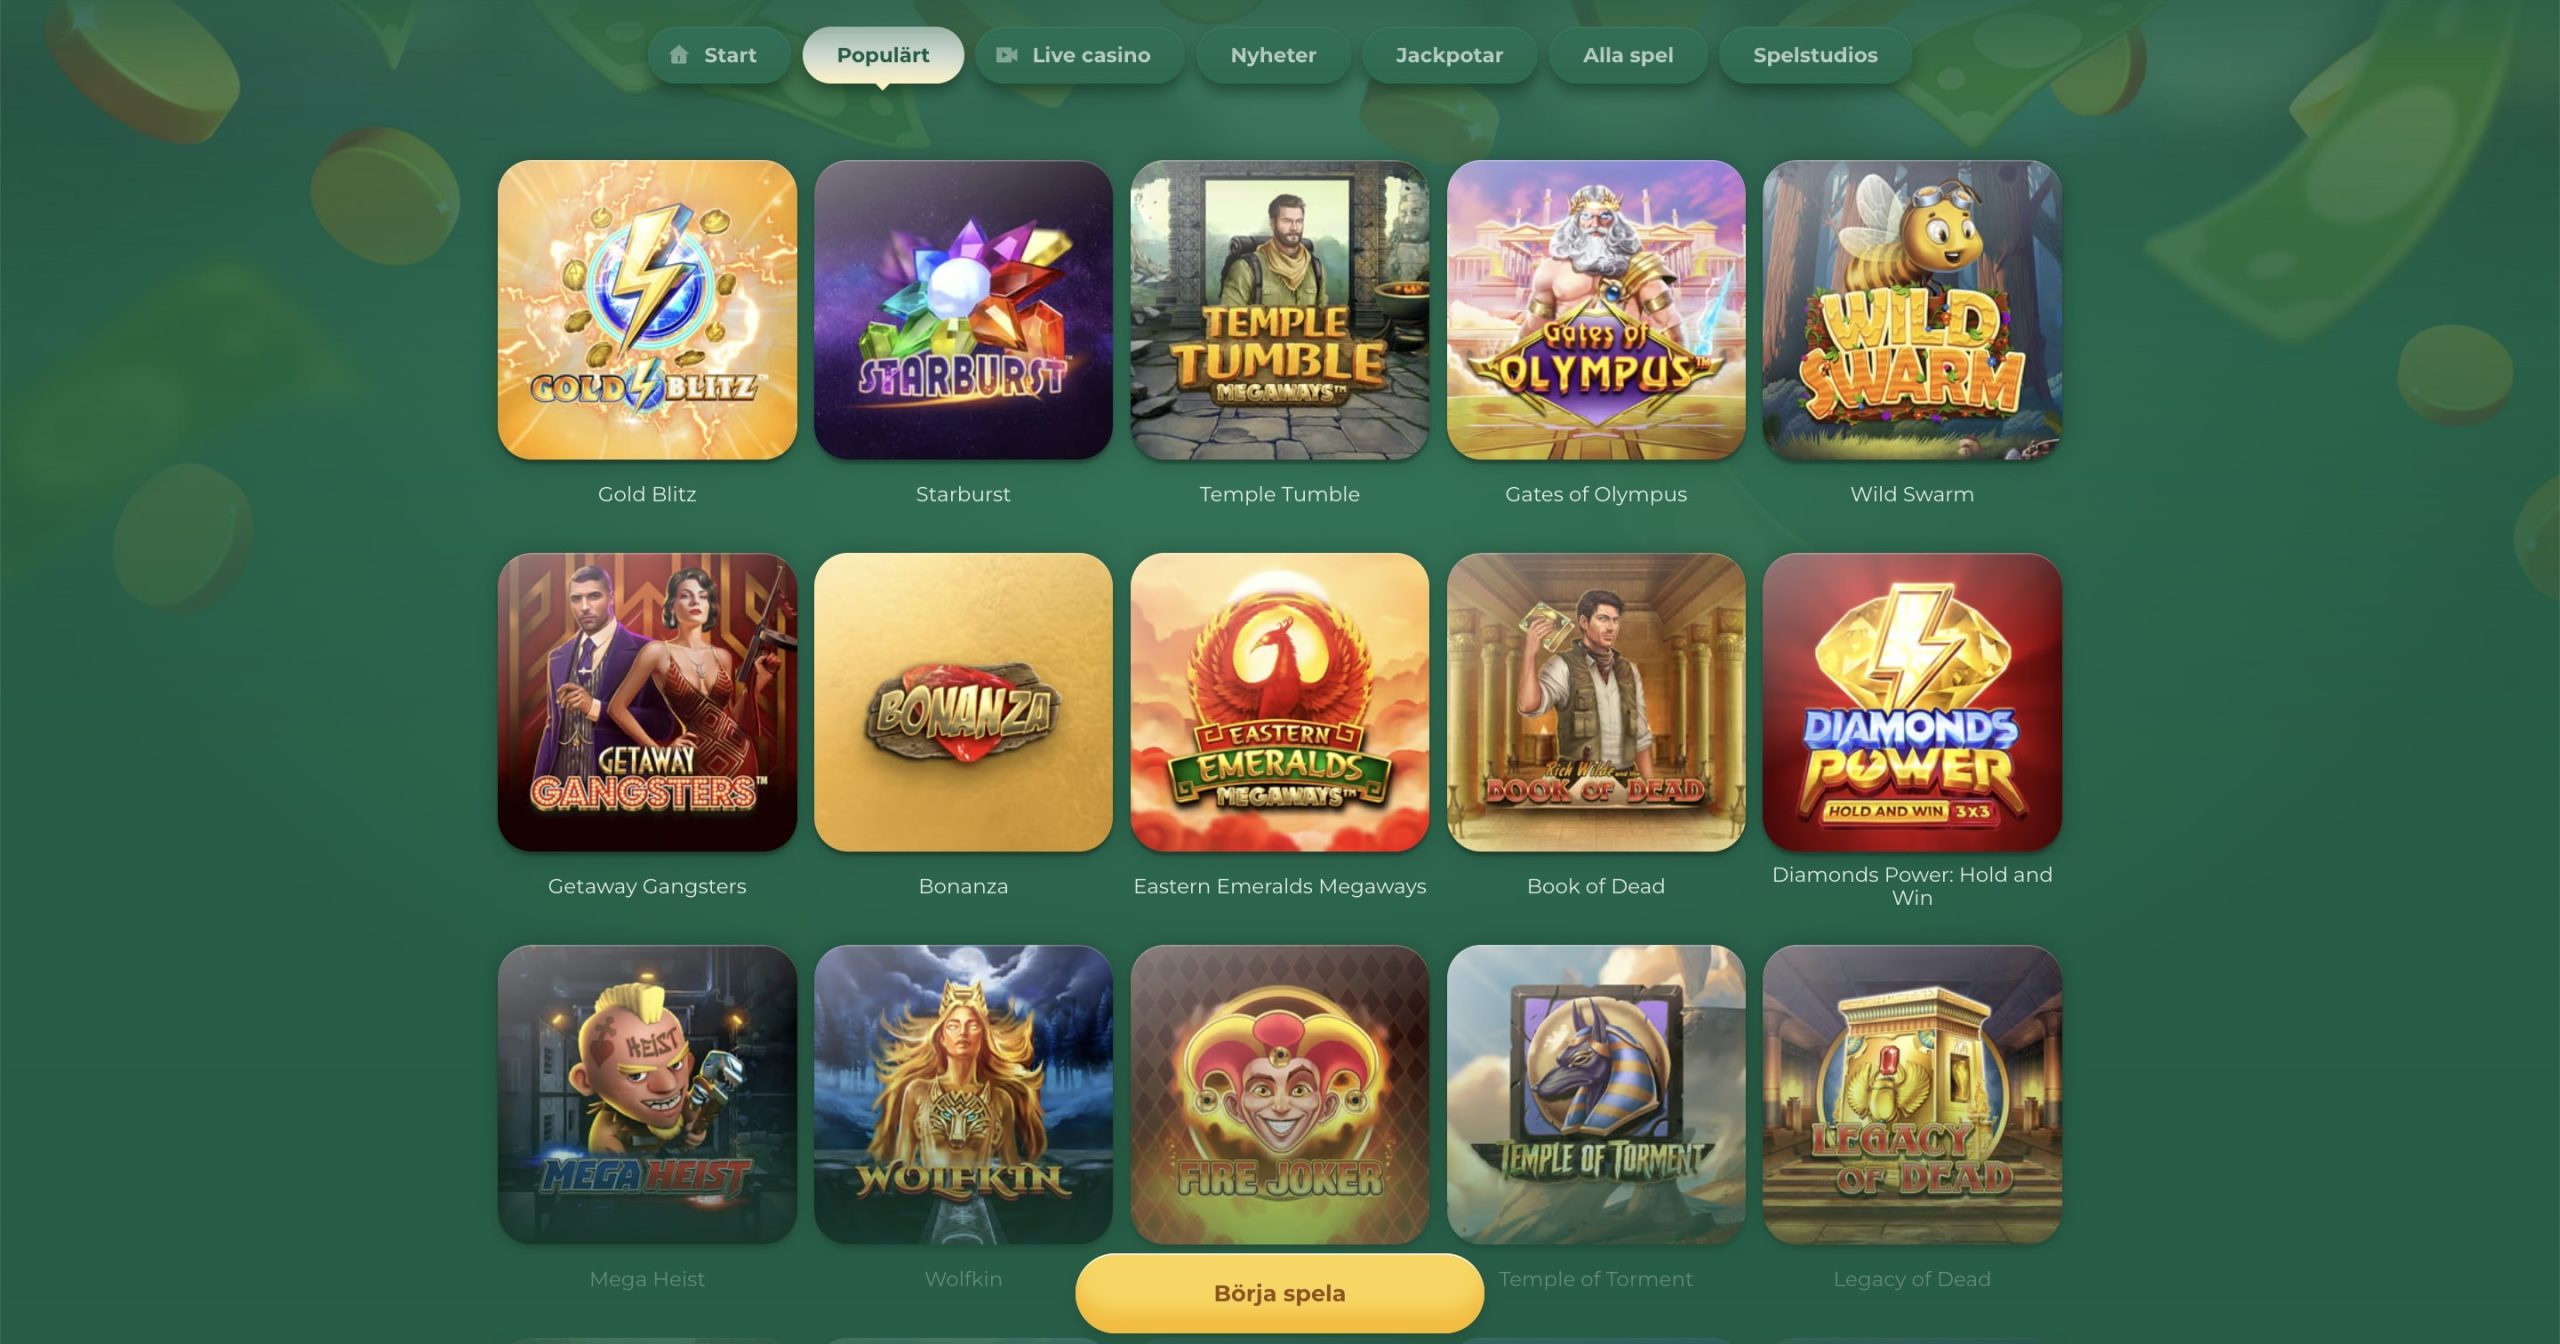The height and width of the screenshot is (1344, 2560).
Task: Switch to the Live casino tab
Action: (1078, 55)
